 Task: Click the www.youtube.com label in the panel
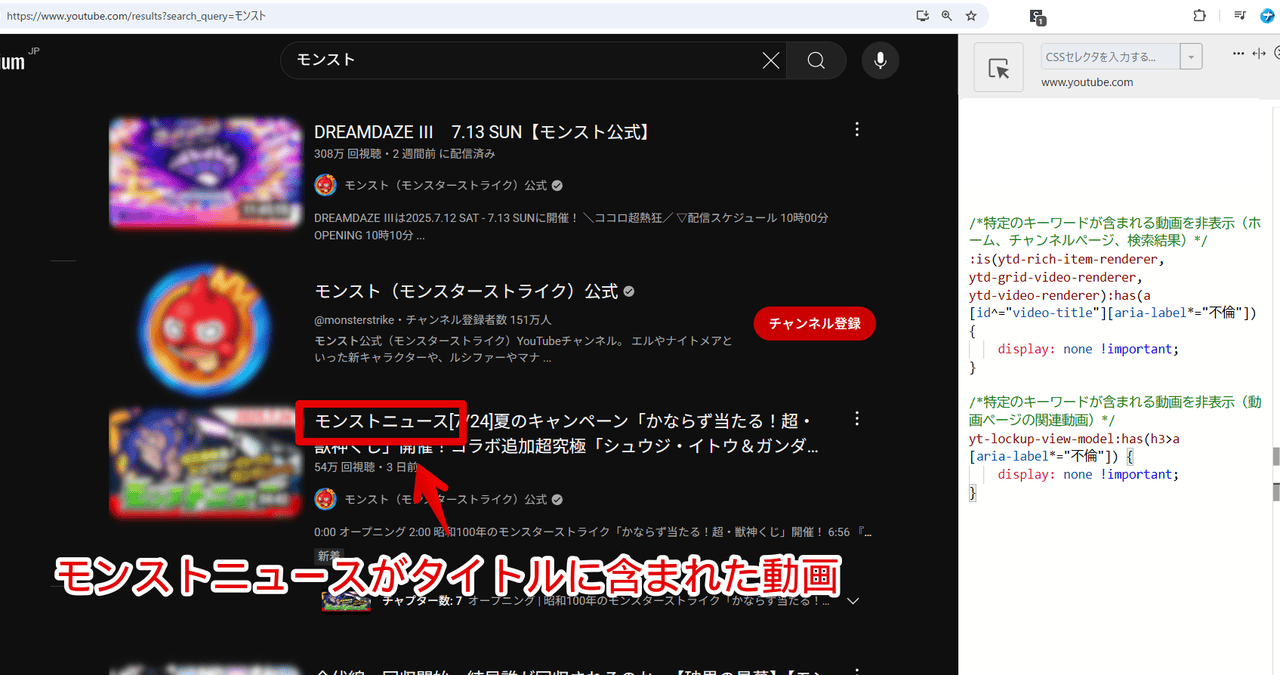click(x=1087, y=83)
